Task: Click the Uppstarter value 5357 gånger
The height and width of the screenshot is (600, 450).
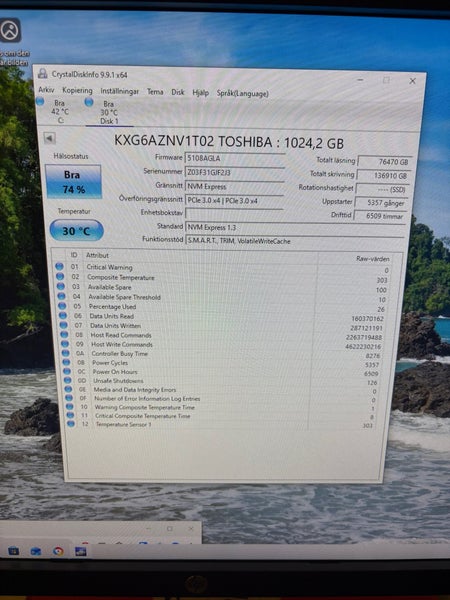Action: click(x=382, y=203)
